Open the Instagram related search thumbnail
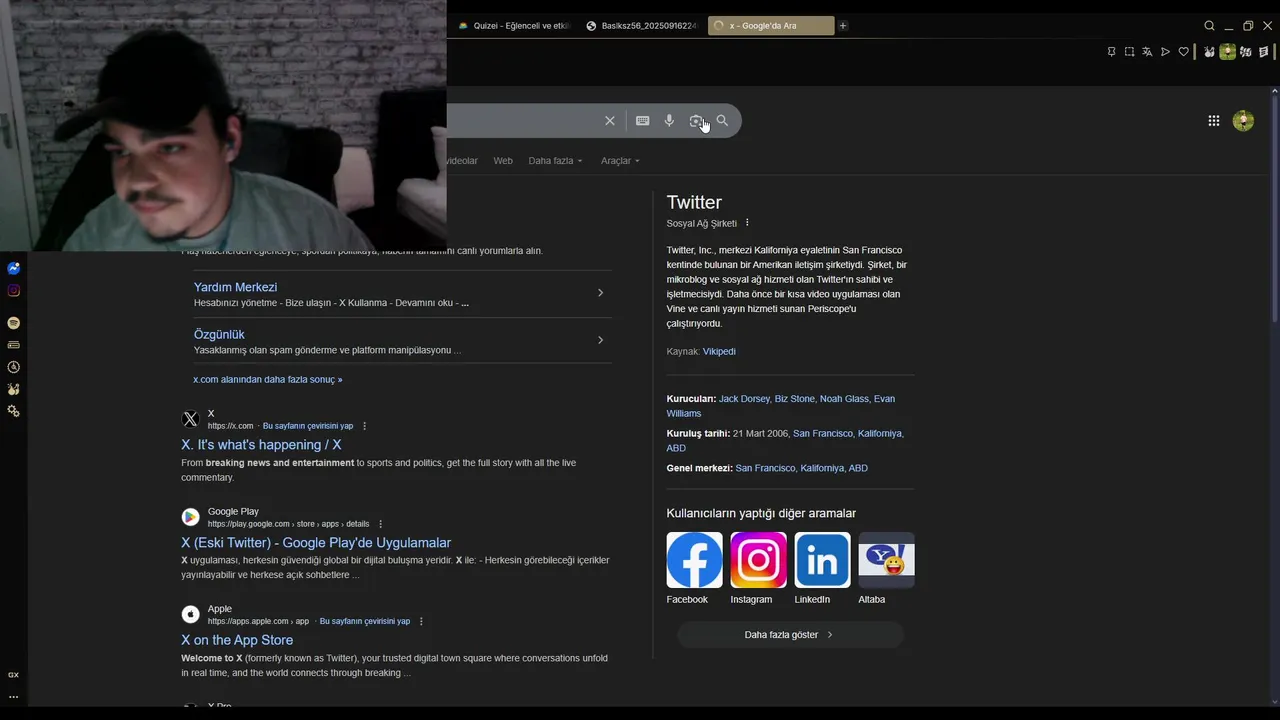The height and width of the screenshot is (720, 1280). pos(758,560)
